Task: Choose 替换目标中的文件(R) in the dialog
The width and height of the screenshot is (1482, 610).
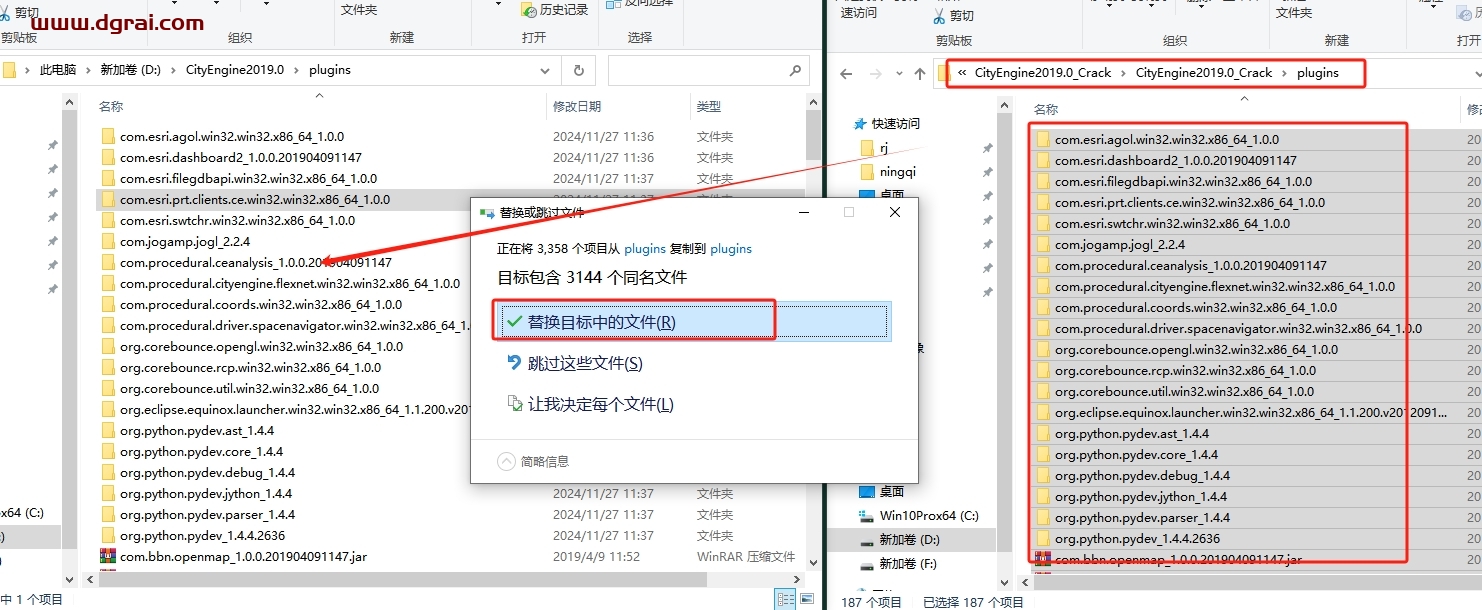Action: [692, 322]
